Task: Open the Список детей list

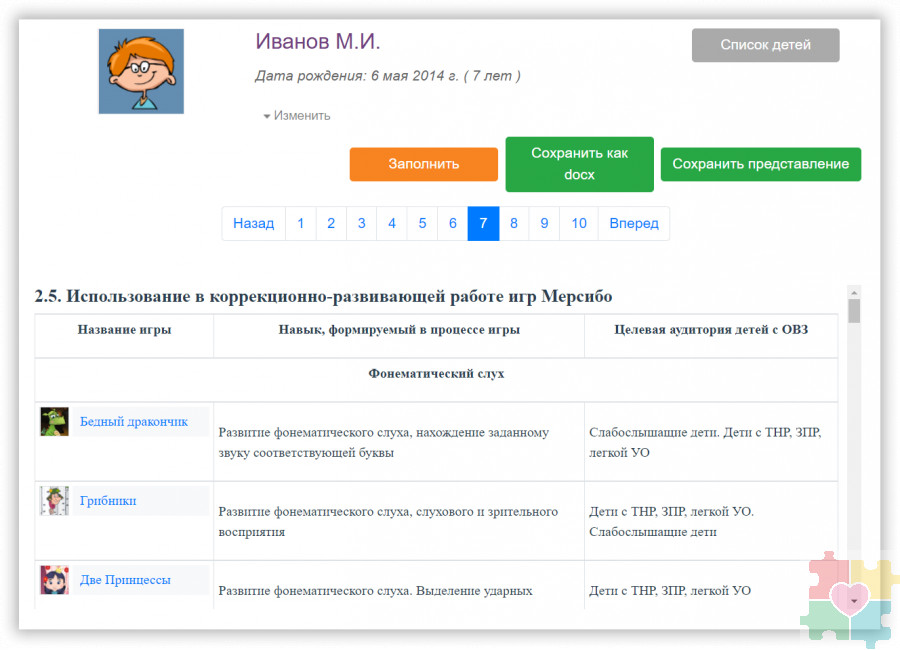Action: point(765,45)
